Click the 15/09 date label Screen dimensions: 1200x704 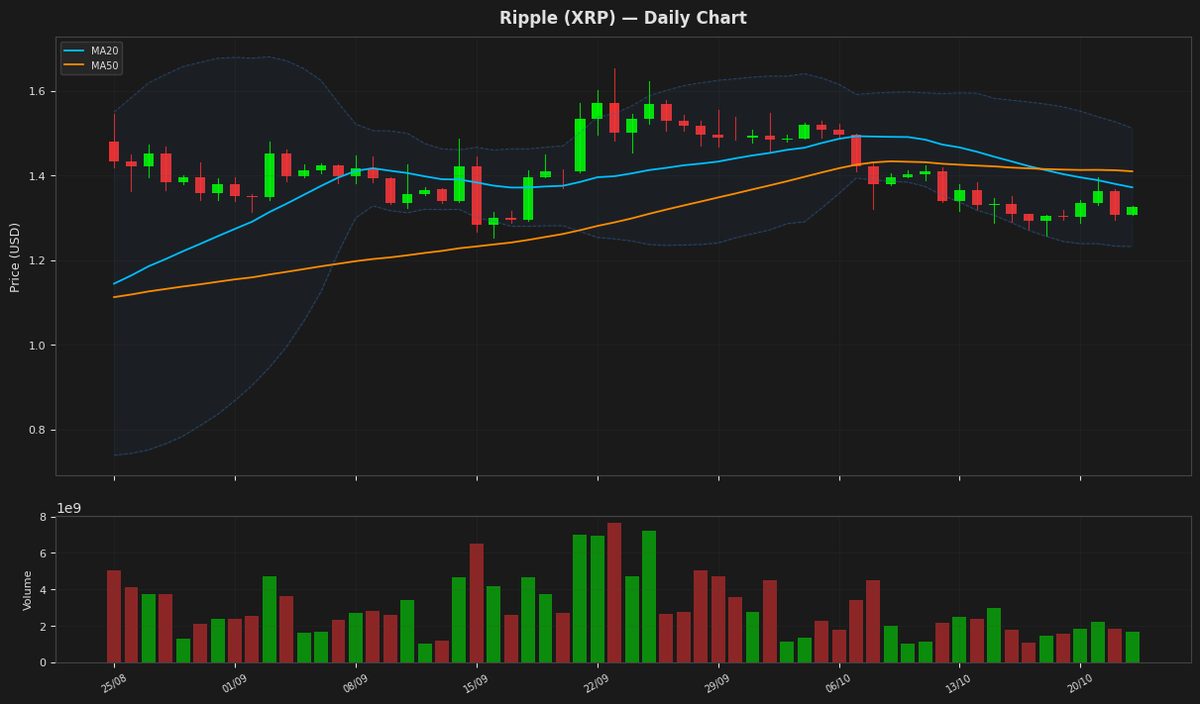476,683
